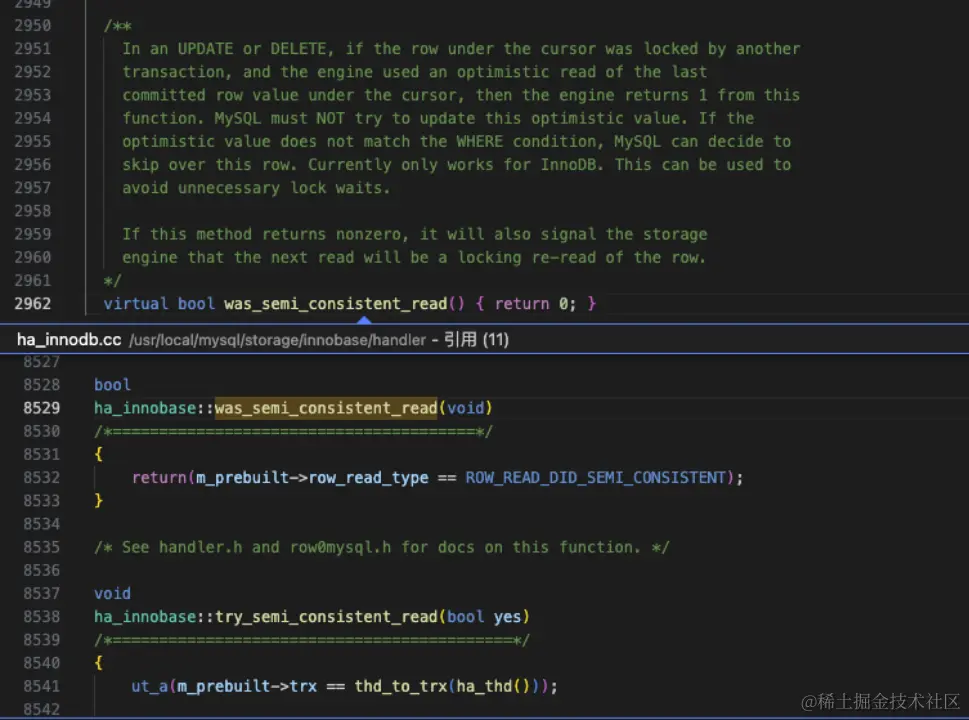
Task: Click ROW_READ_DID_SEMI_CONSISTENT constant
Action: point(596,478)
